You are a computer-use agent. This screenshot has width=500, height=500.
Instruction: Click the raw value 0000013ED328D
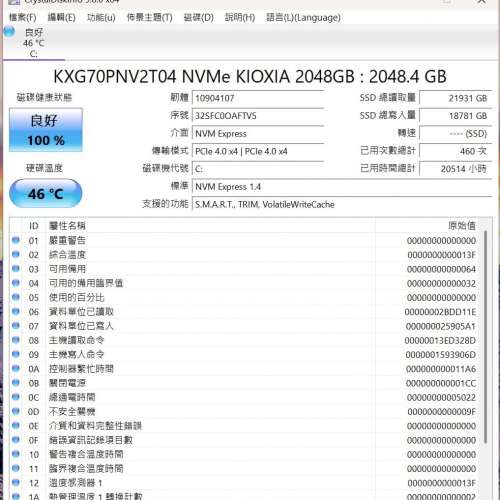pos(440,340)
